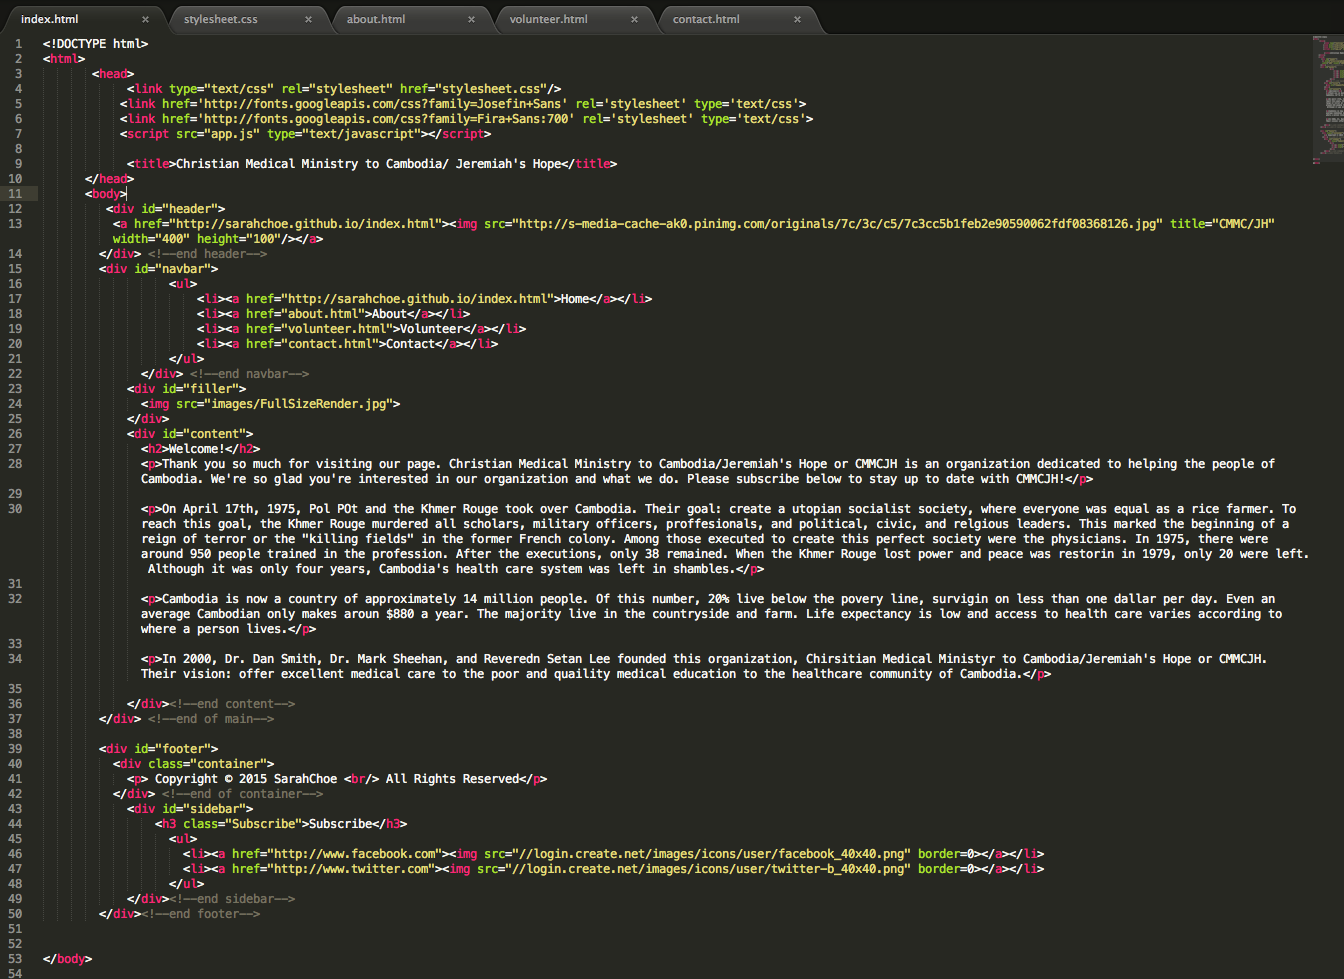Viewport: 1344px width, 979px height.
Task: Click the facebook.com link line
Action: tap(613, 854)
